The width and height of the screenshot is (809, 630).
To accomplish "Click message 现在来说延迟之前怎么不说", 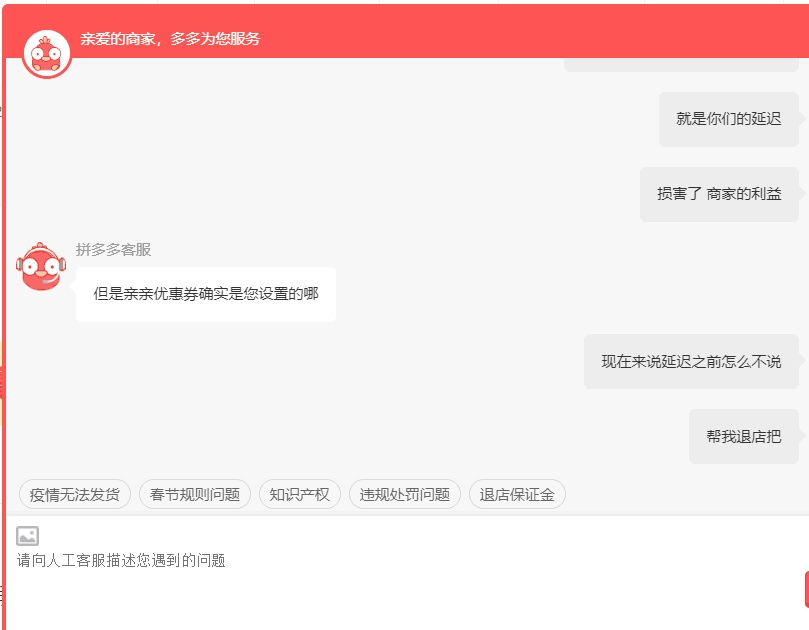I will 691,361.
